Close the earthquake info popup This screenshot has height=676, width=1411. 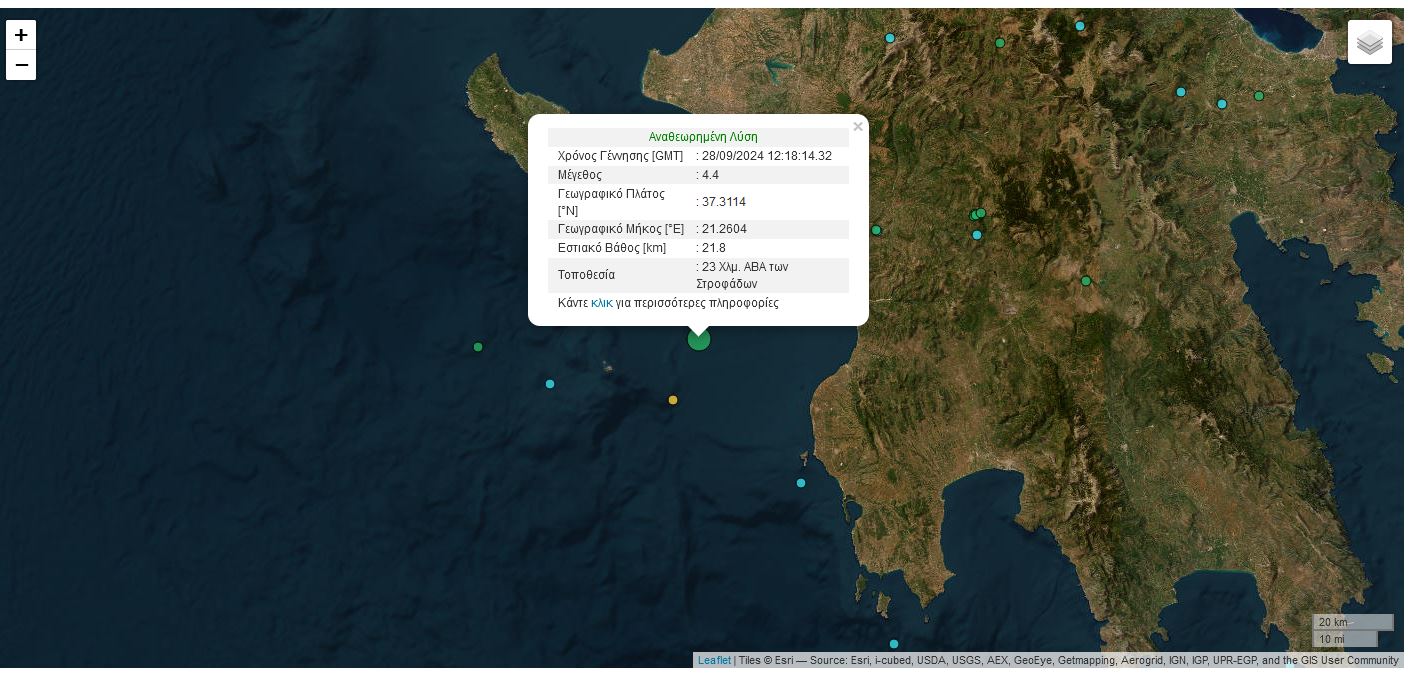[857, 127]
